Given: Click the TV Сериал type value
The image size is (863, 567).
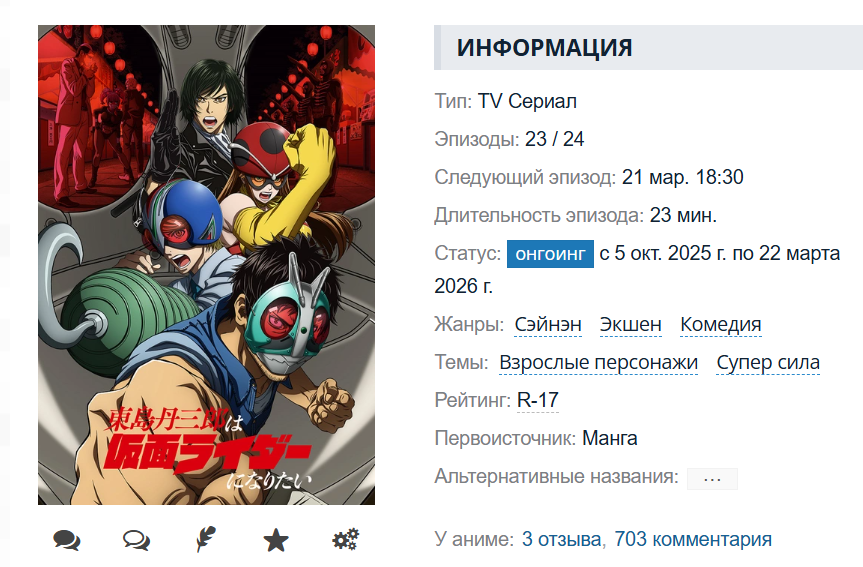Looking at the screenshot, I should 527,101.
